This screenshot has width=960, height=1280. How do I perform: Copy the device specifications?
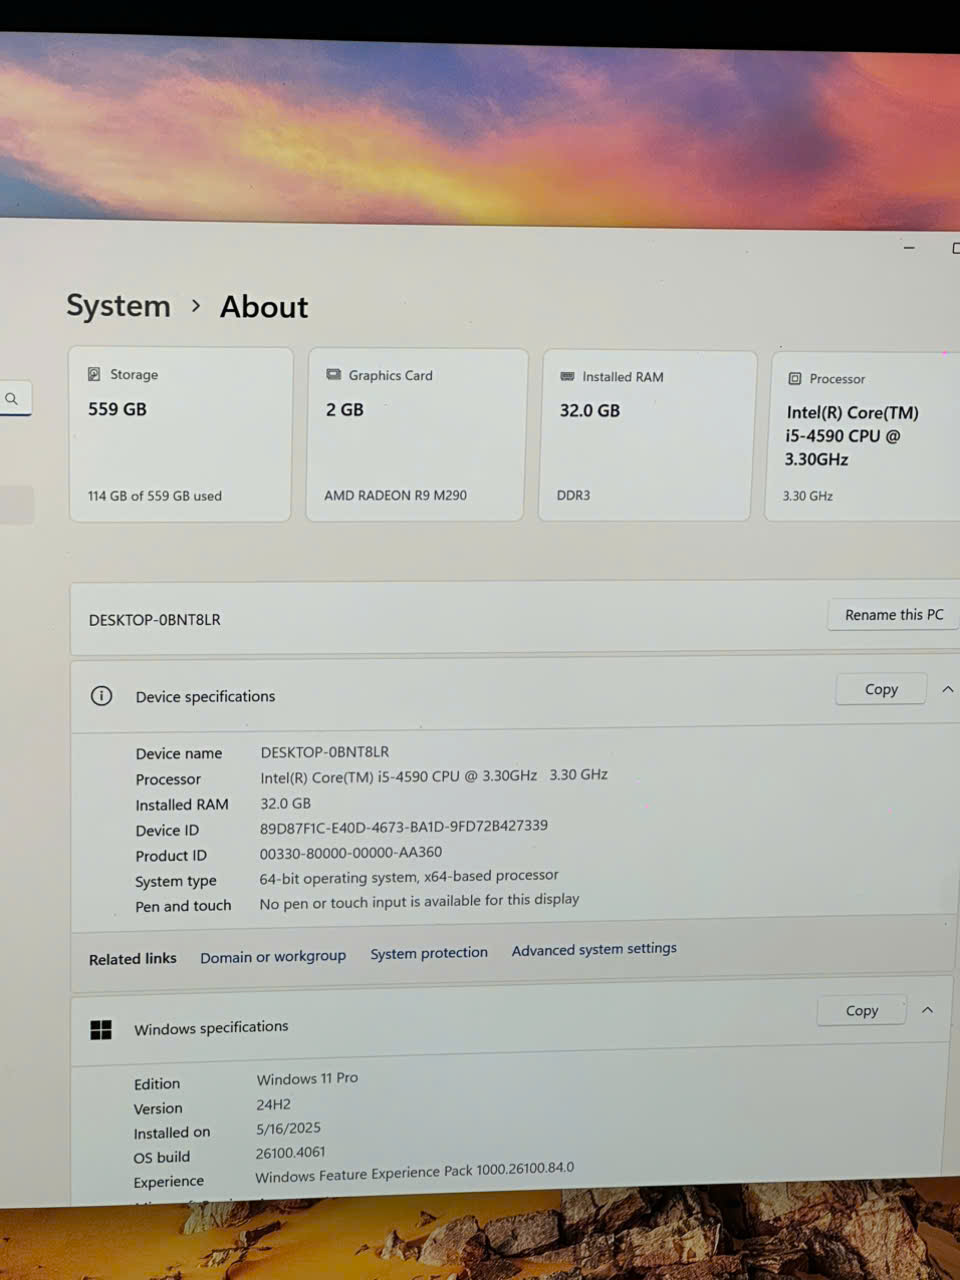point(881,689)
